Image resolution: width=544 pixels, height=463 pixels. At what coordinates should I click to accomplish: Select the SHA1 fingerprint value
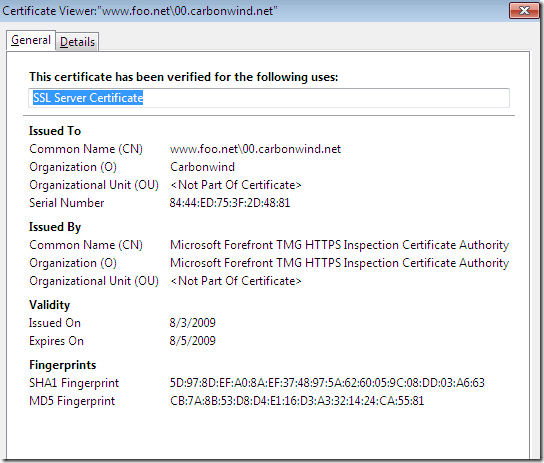(327, 383)
